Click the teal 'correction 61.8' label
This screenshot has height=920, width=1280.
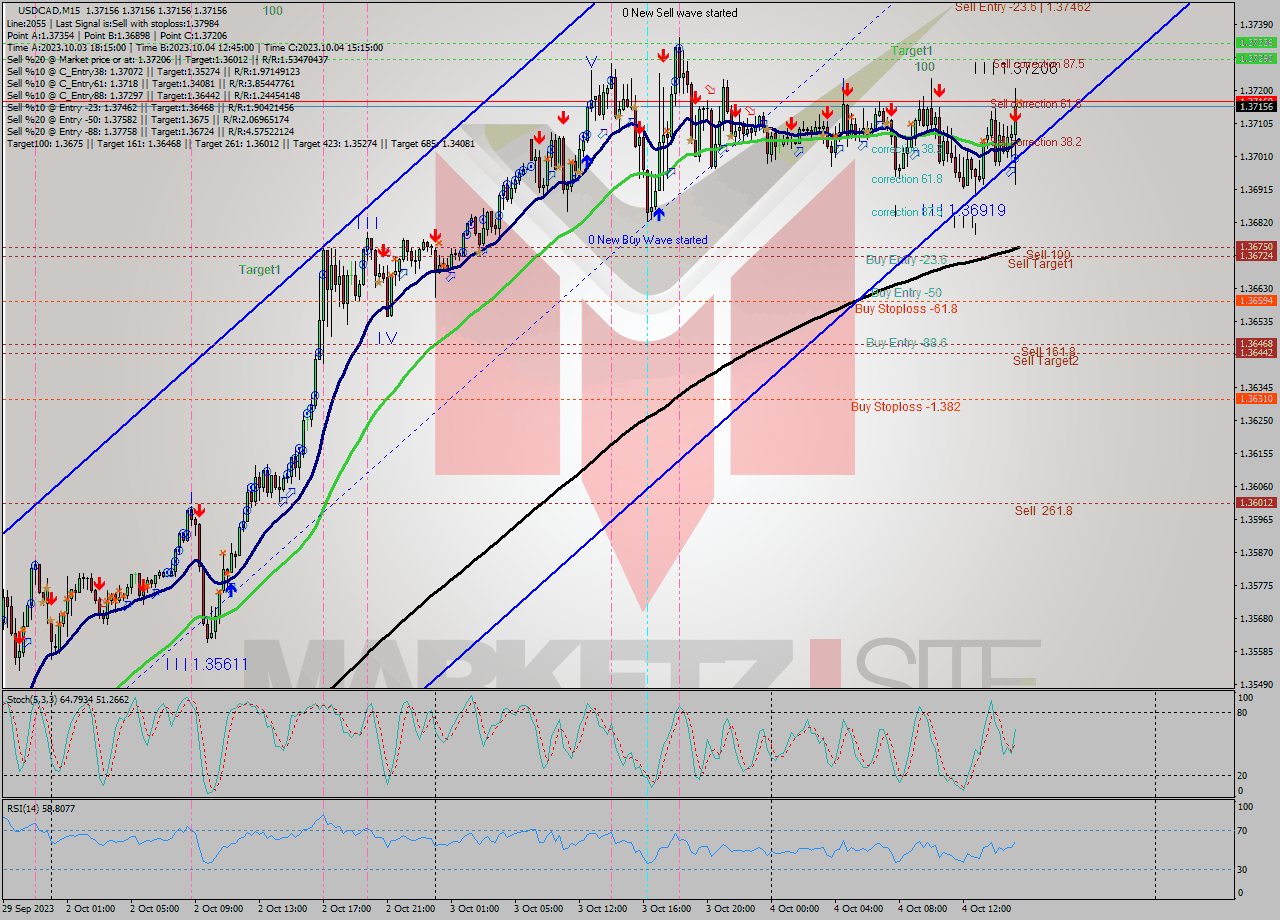tap(906, 179)
